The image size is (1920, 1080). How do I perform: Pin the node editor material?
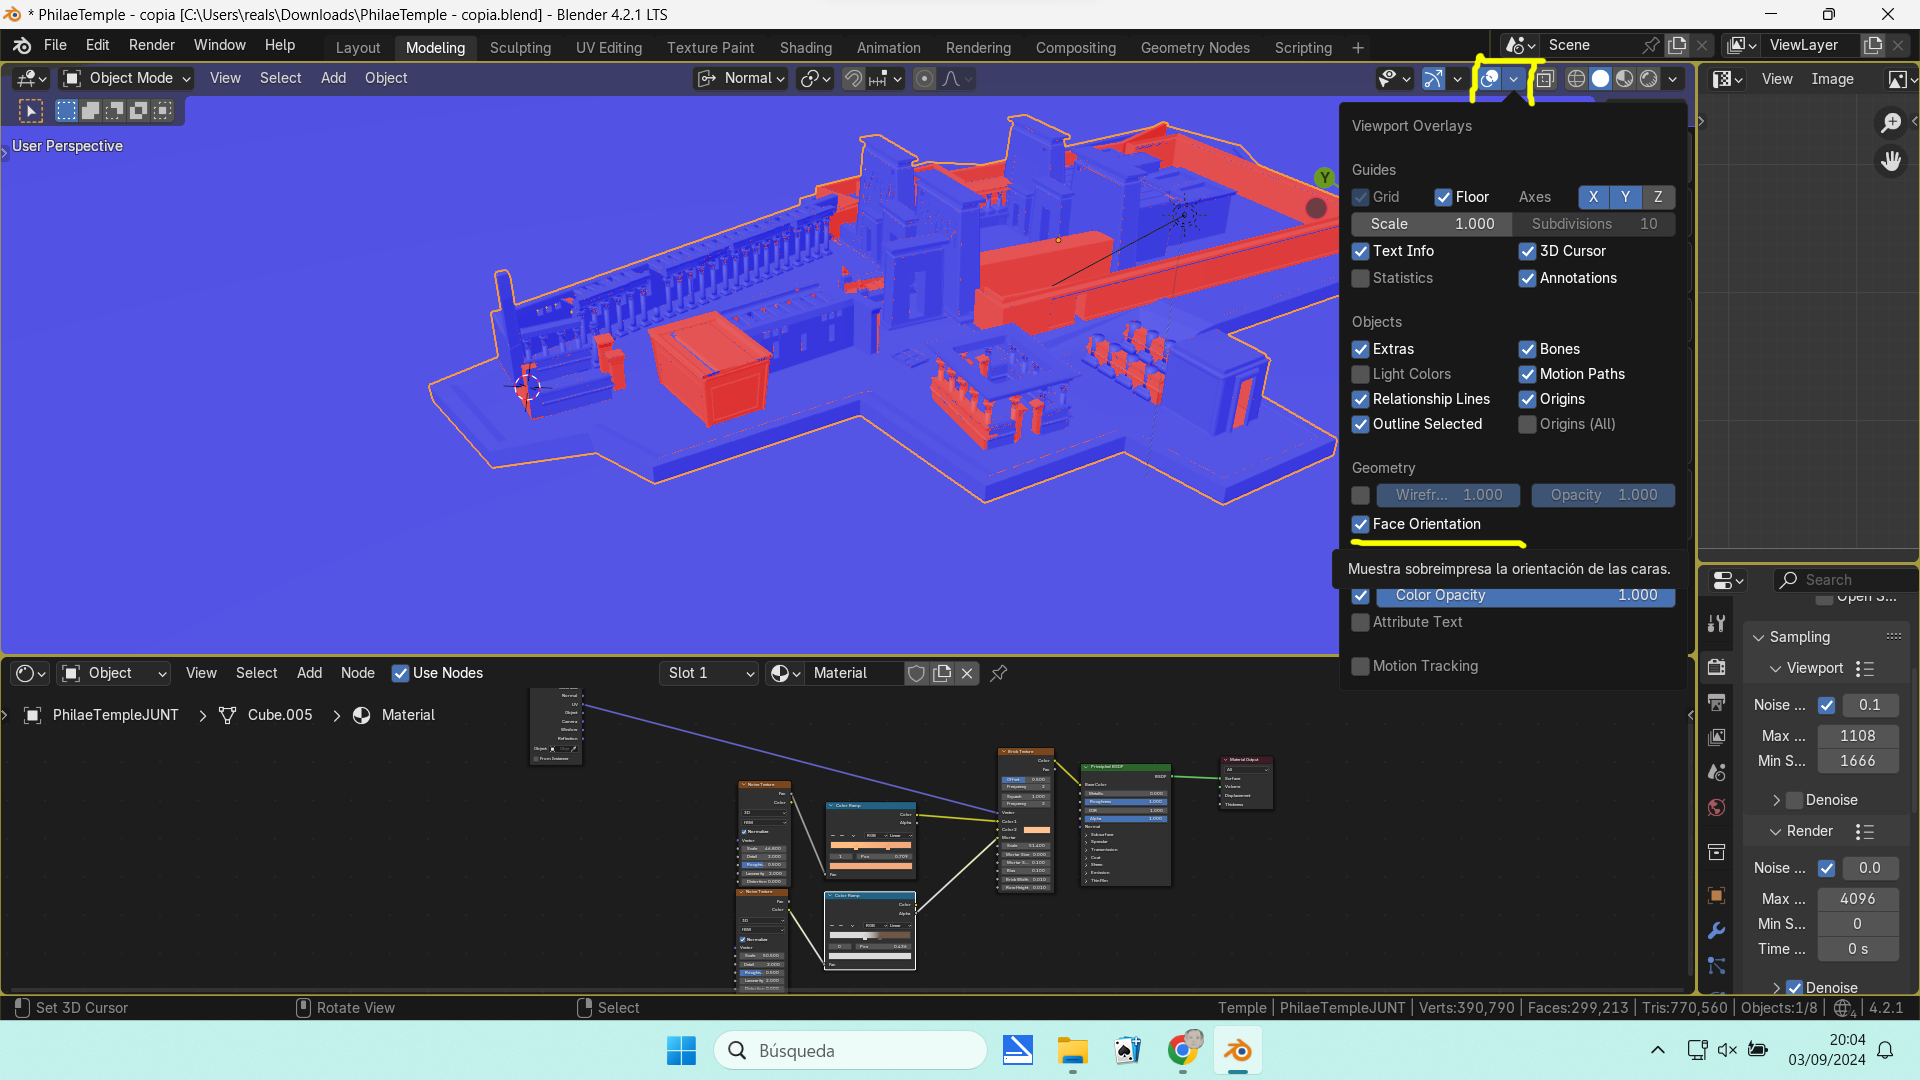pos(998,673)
